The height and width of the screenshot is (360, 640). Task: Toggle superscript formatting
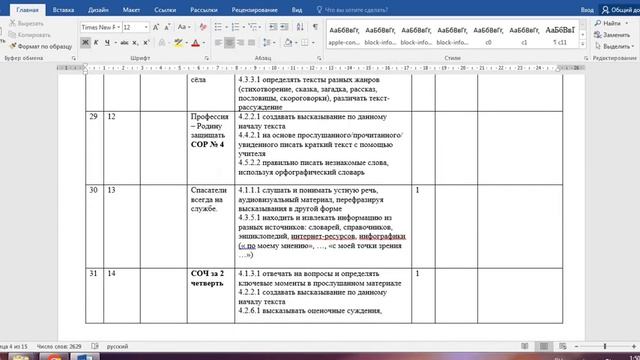click(x=146, y=42)
